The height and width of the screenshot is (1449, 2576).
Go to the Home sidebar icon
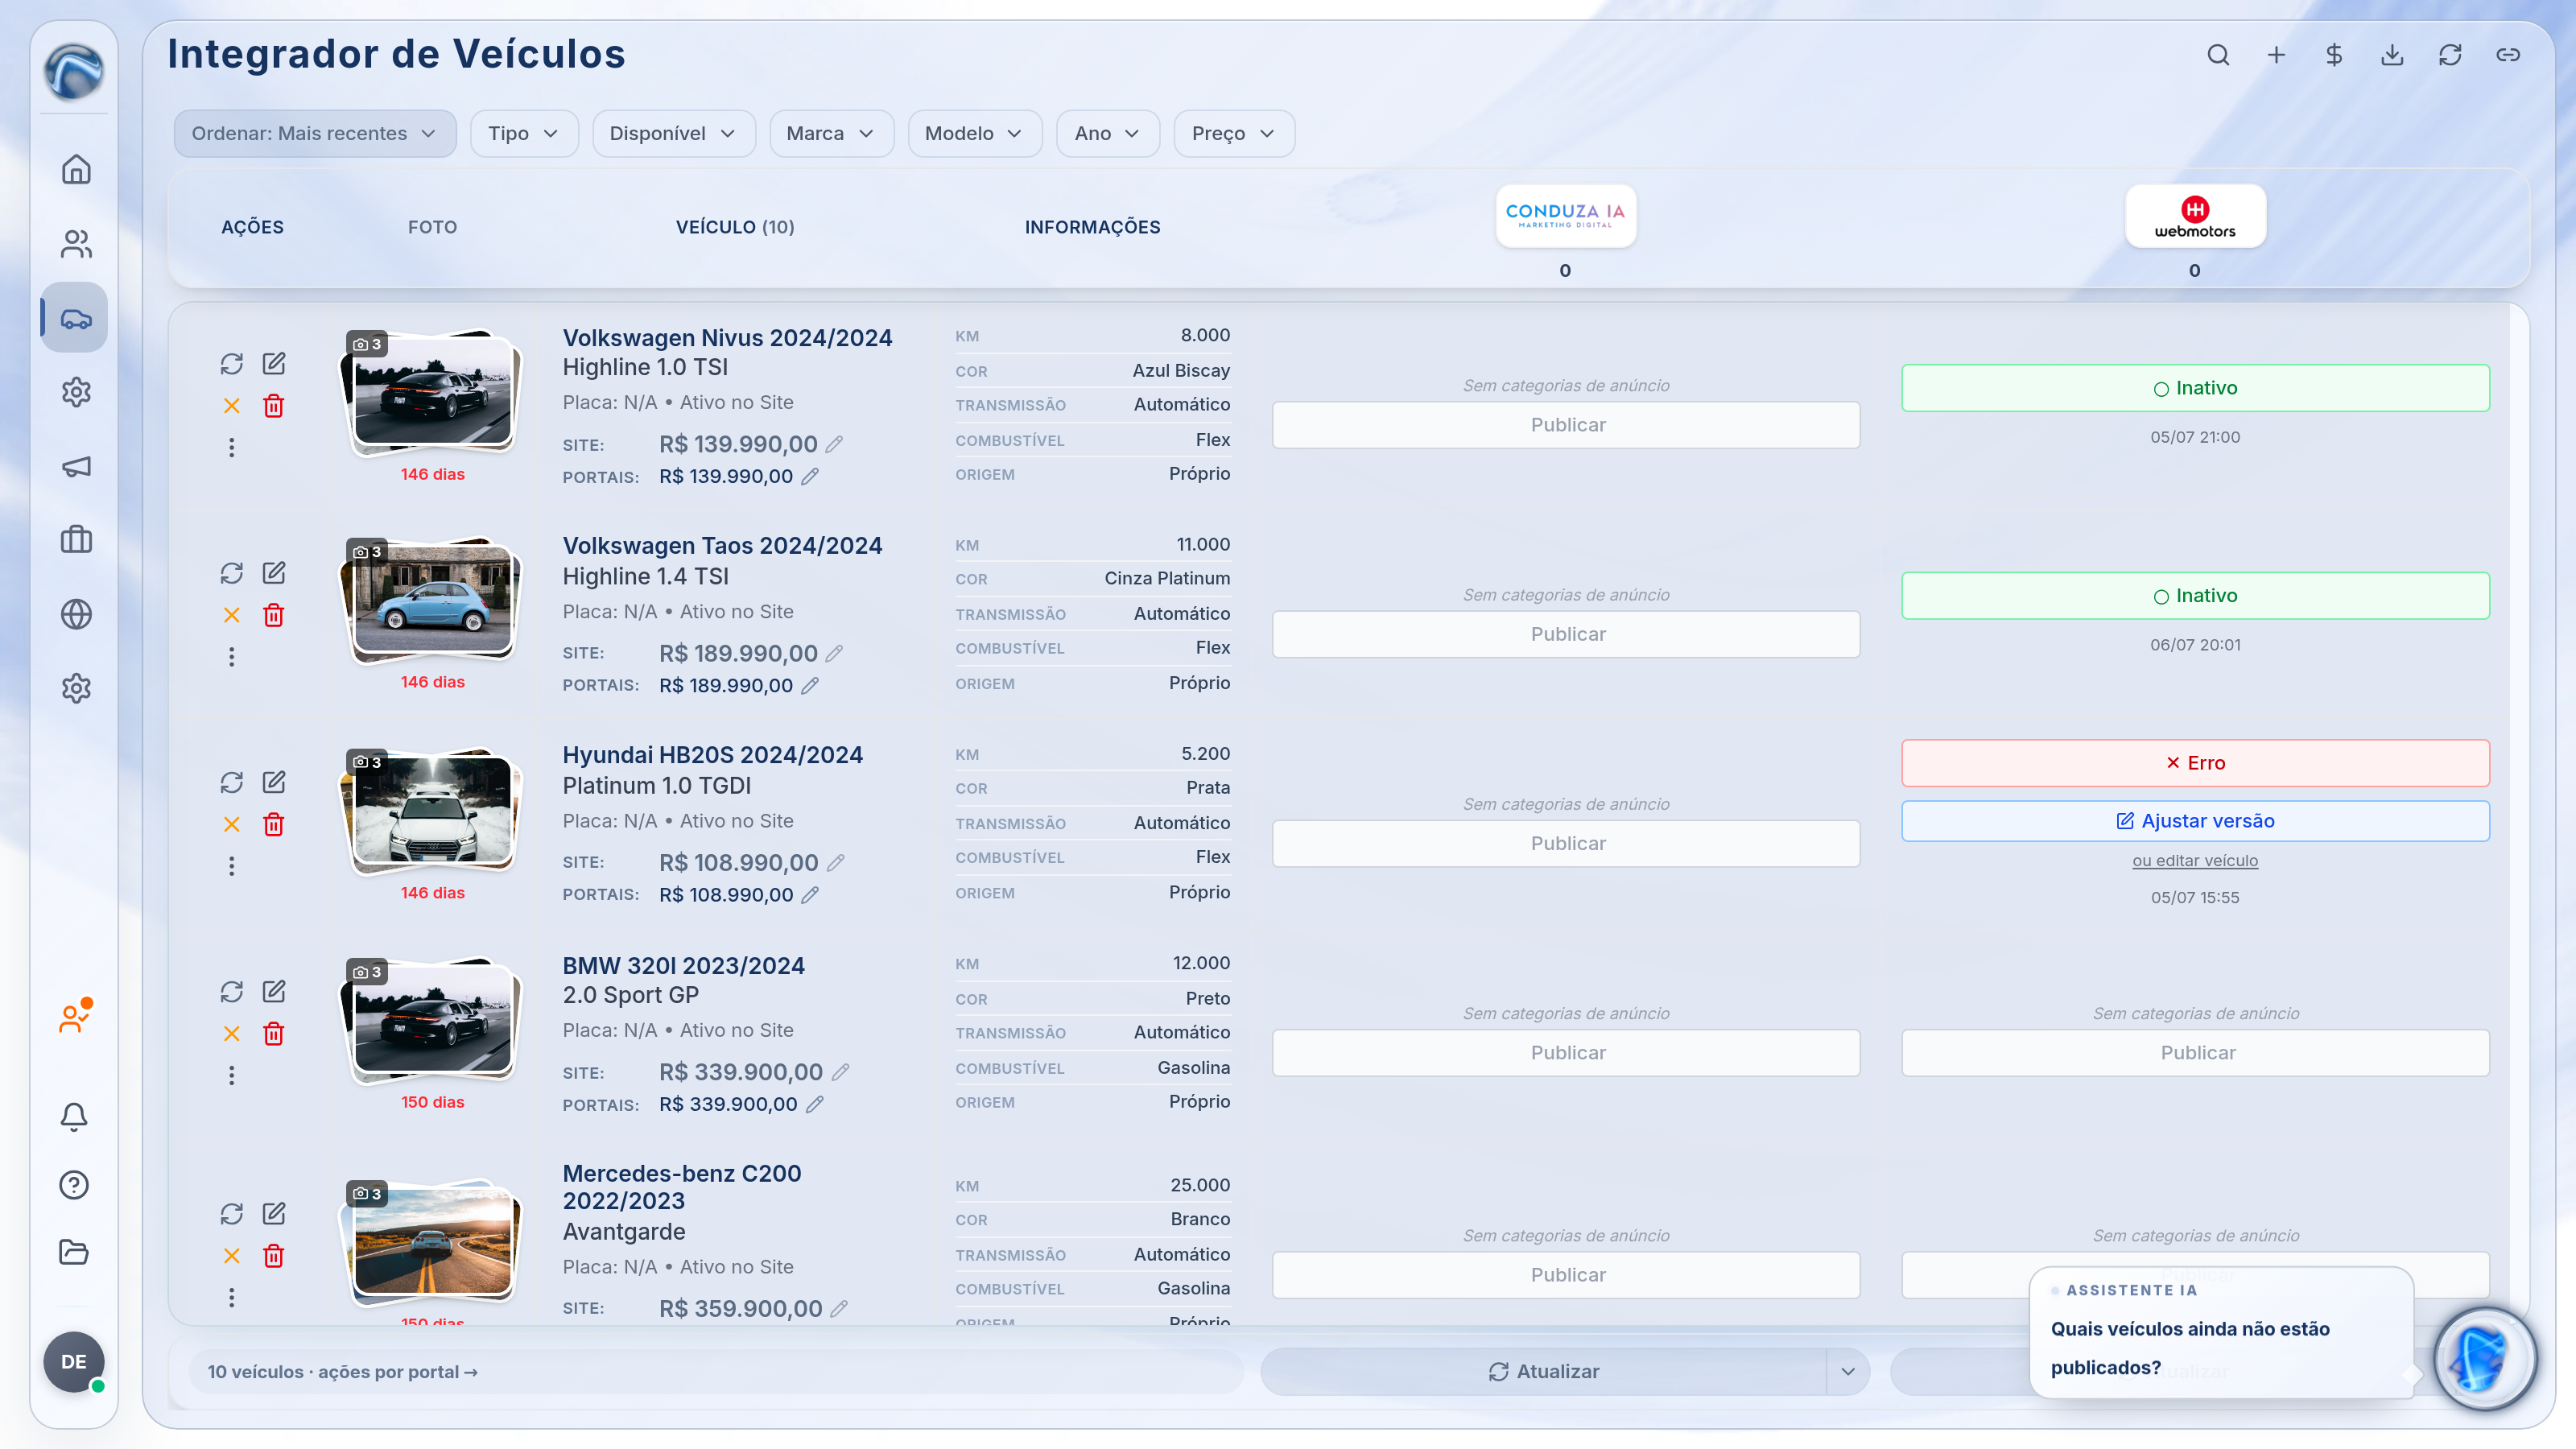[x=76, y=169]
